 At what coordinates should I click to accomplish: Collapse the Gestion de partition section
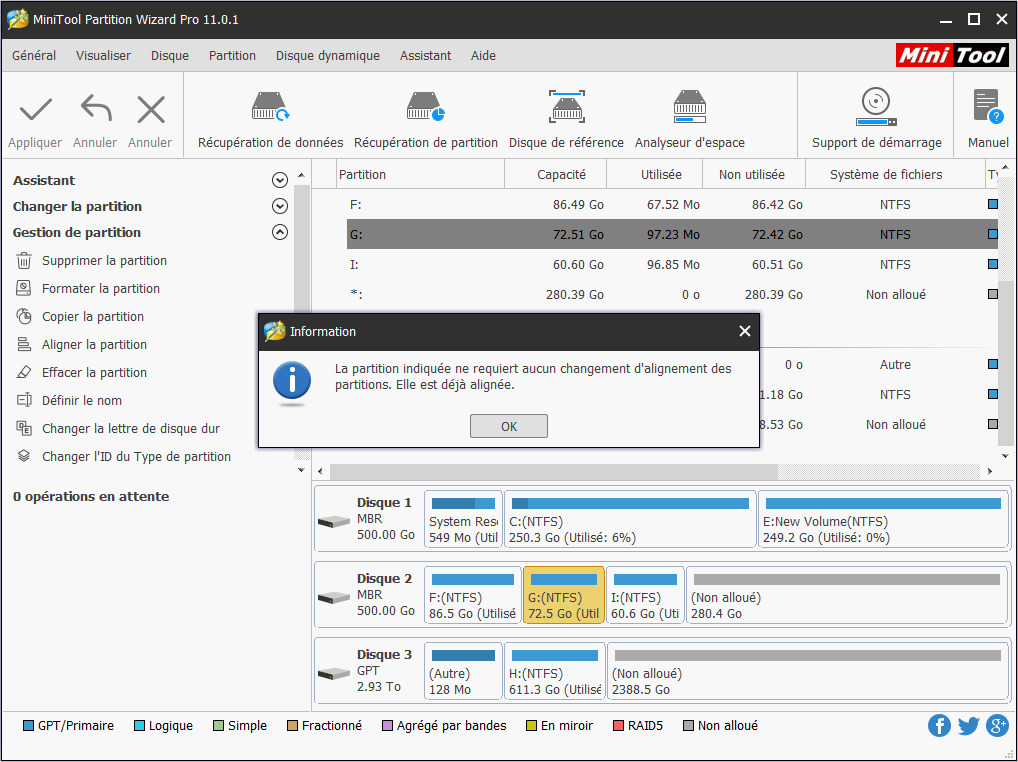pos(280,232)
